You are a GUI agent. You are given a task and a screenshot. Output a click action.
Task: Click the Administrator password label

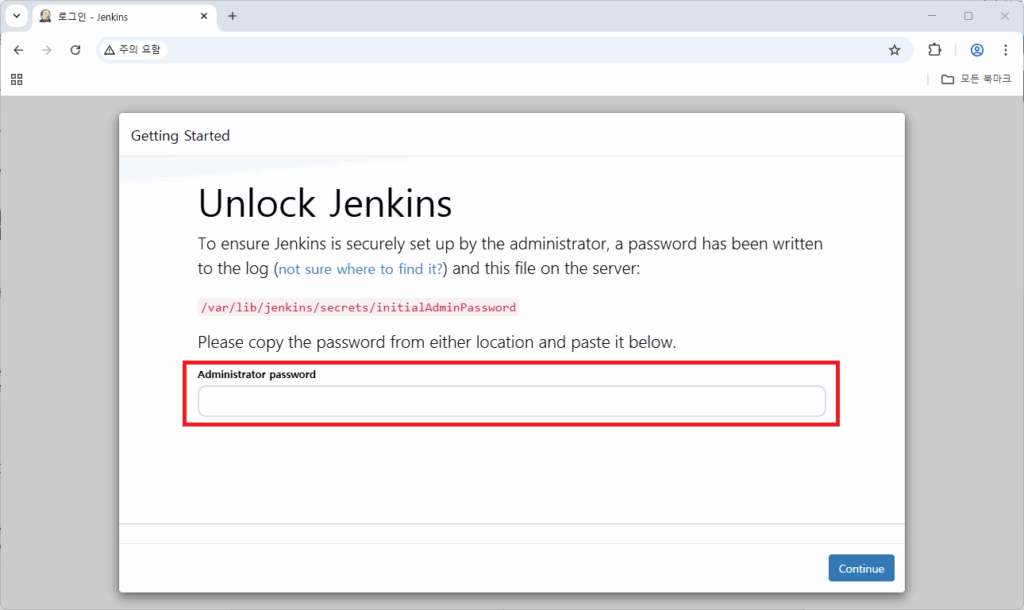256,374
